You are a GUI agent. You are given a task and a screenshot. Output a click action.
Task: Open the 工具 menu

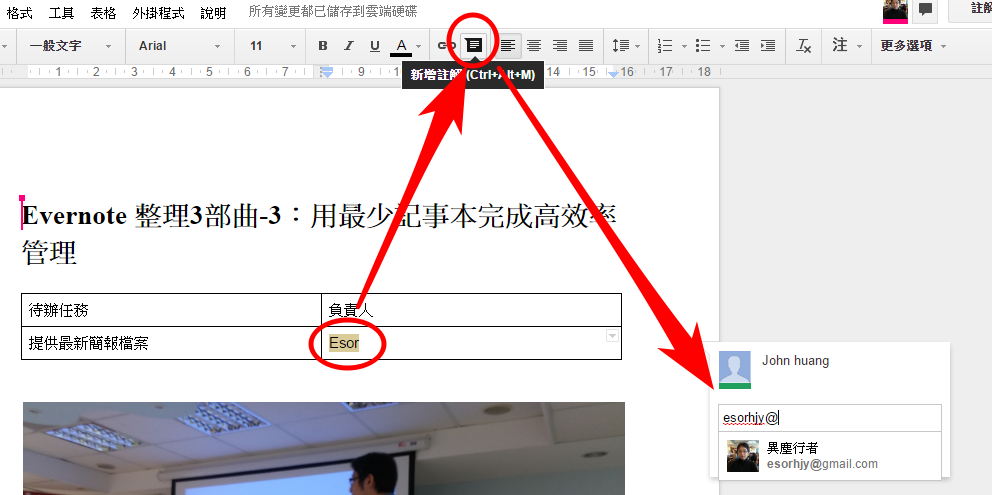61,12
